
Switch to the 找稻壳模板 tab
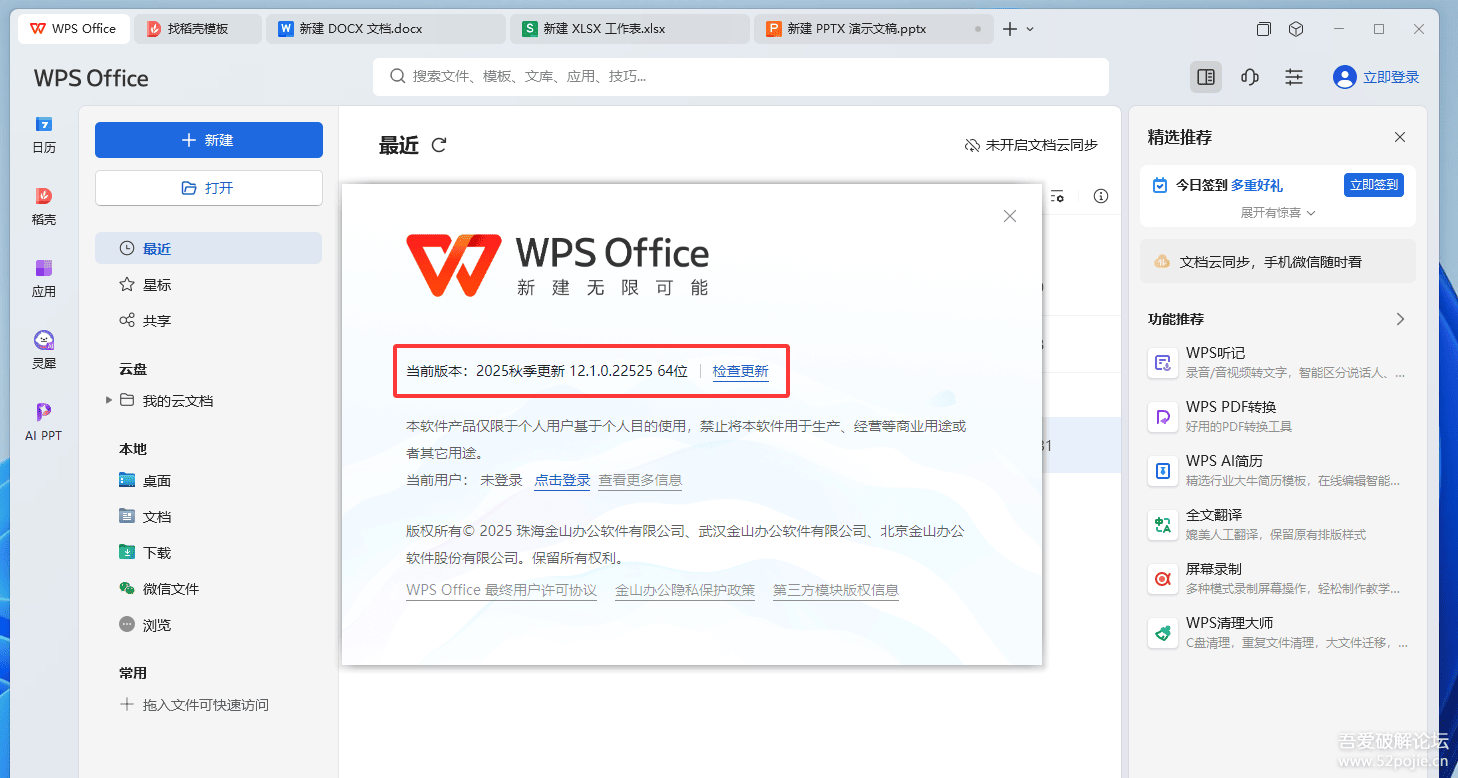198,29
